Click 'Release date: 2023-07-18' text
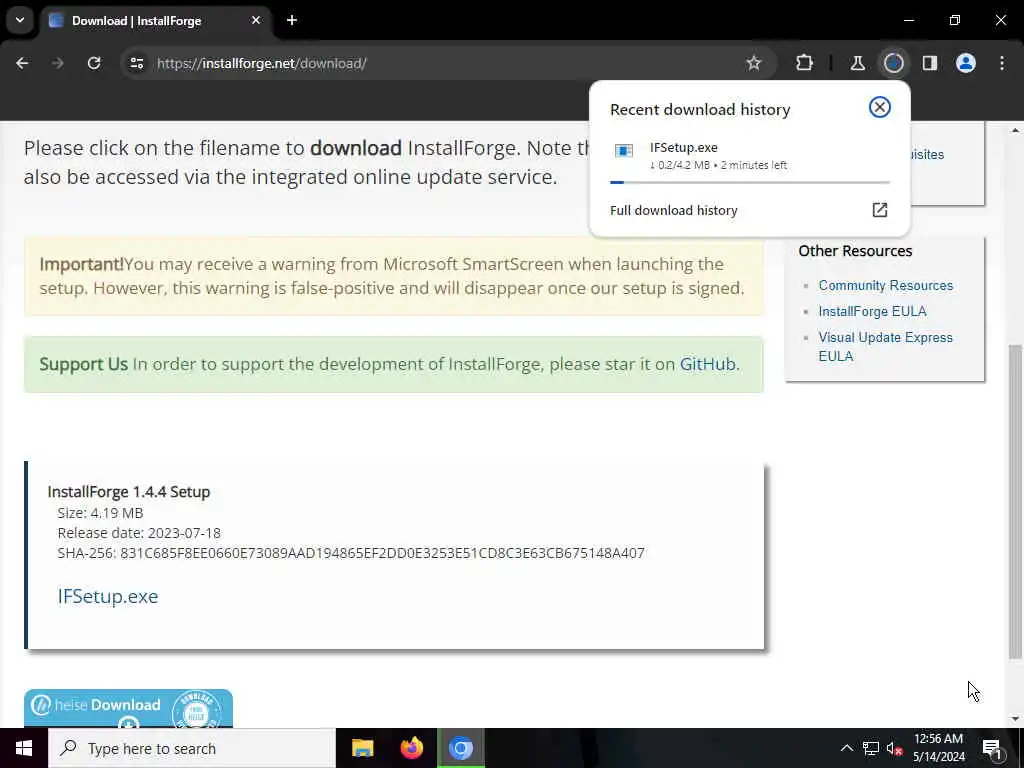1024x768 pixels. (139, 533)
